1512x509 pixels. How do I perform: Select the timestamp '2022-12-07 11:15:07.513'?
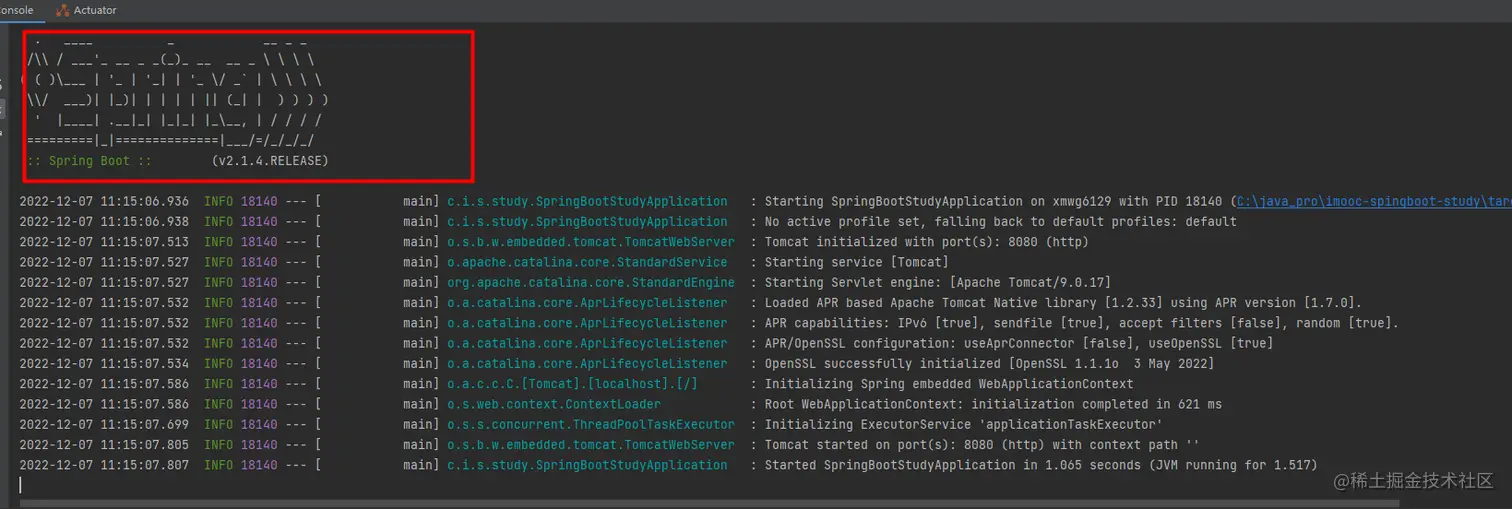[104, 242]
